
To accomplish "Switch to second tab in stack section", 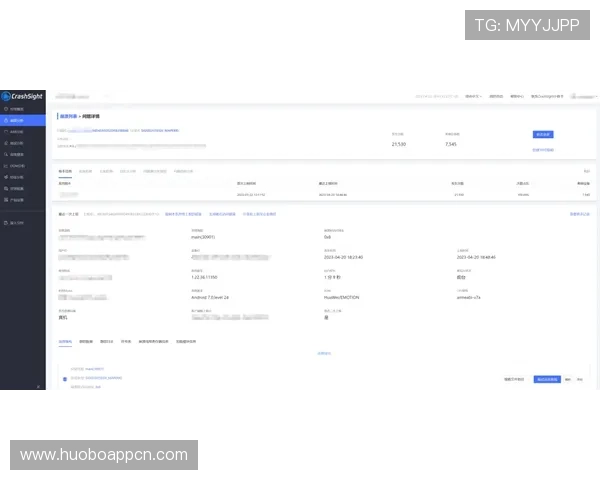I will tap(86, 341).
